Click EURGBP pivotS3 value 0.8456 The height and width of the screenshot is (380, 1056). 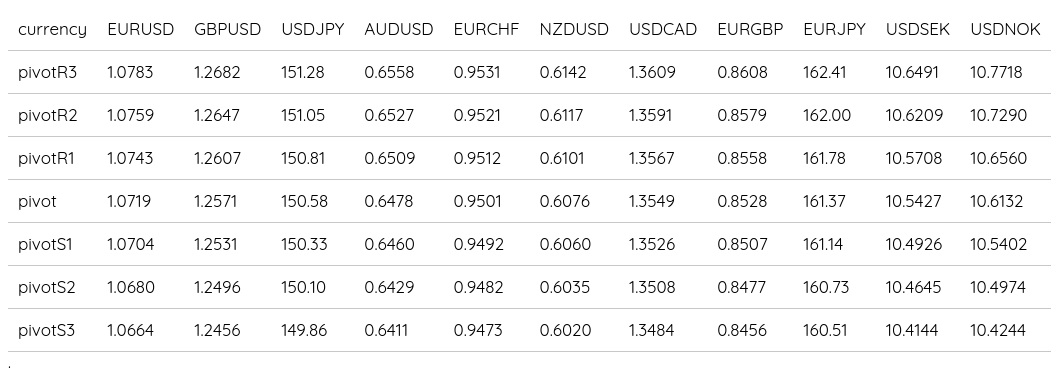click(x=741, y=331)
